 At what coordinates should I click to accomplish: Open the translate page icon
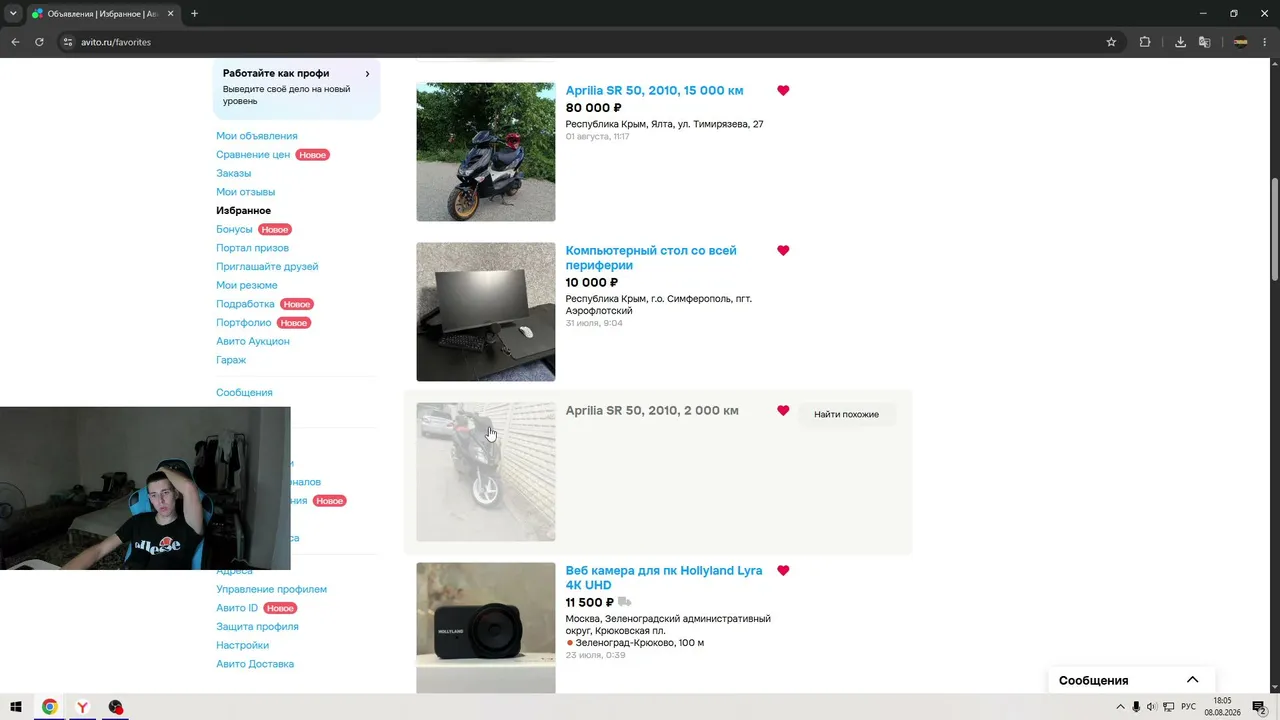(1205, 42)
